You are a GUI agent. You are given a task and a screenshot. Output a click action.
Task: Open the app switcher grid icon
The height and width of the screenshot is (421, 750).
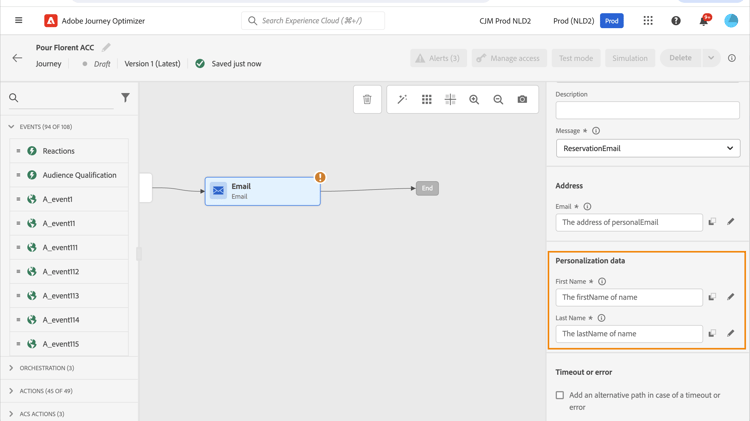(x=648, y=21)
